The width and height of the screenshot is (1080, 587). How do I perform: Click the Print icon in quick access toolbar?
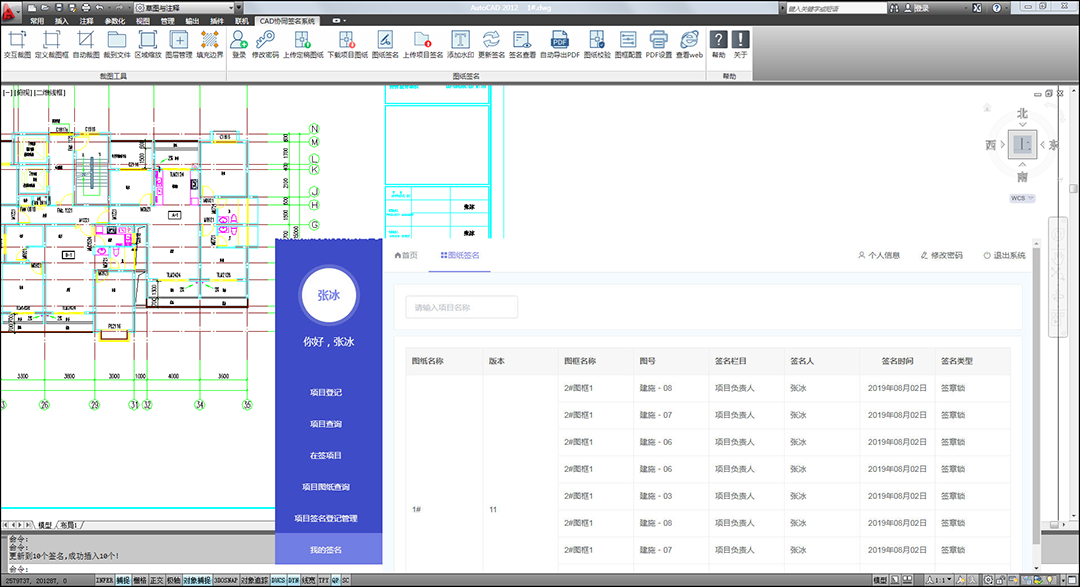coord(86,8)
